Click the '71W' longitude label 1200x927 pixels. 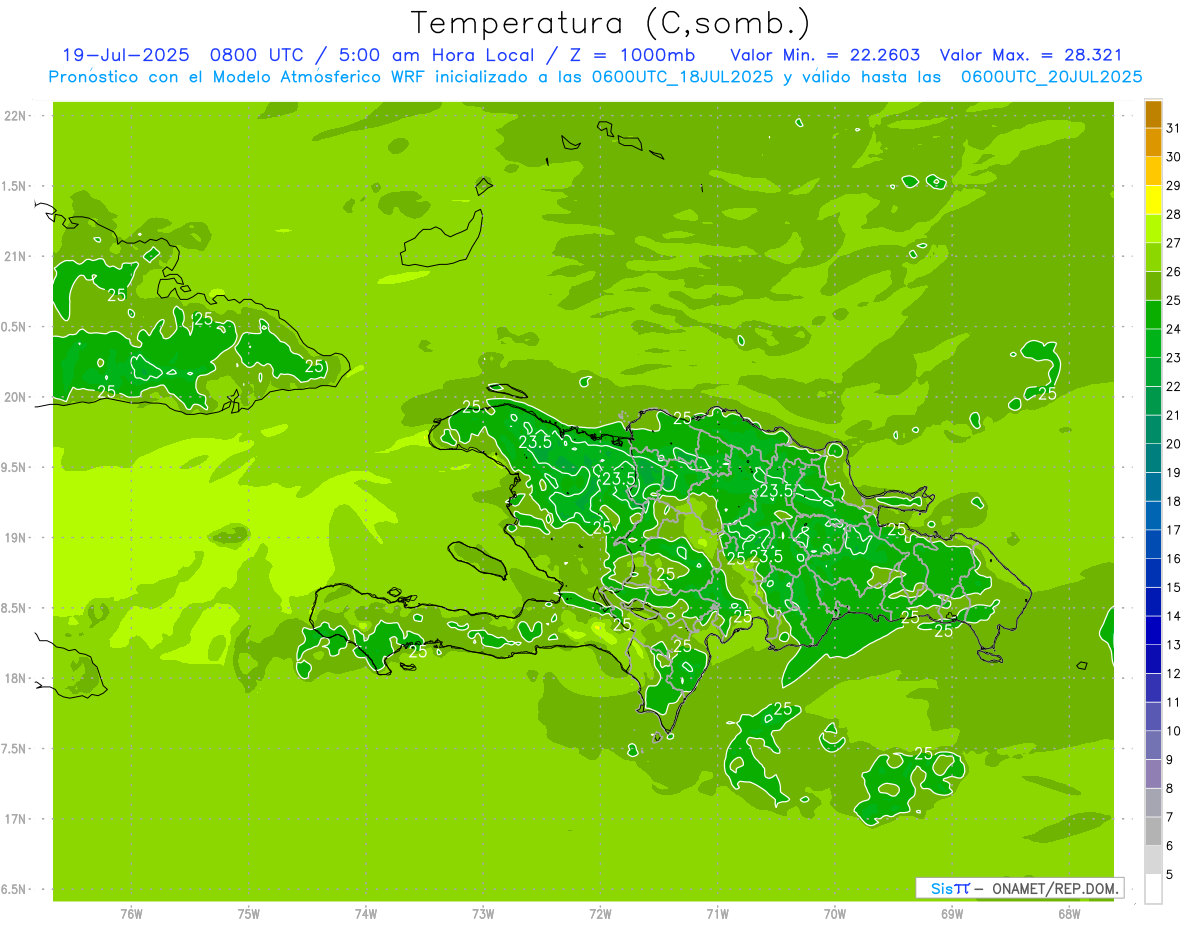tap(717, 914)
